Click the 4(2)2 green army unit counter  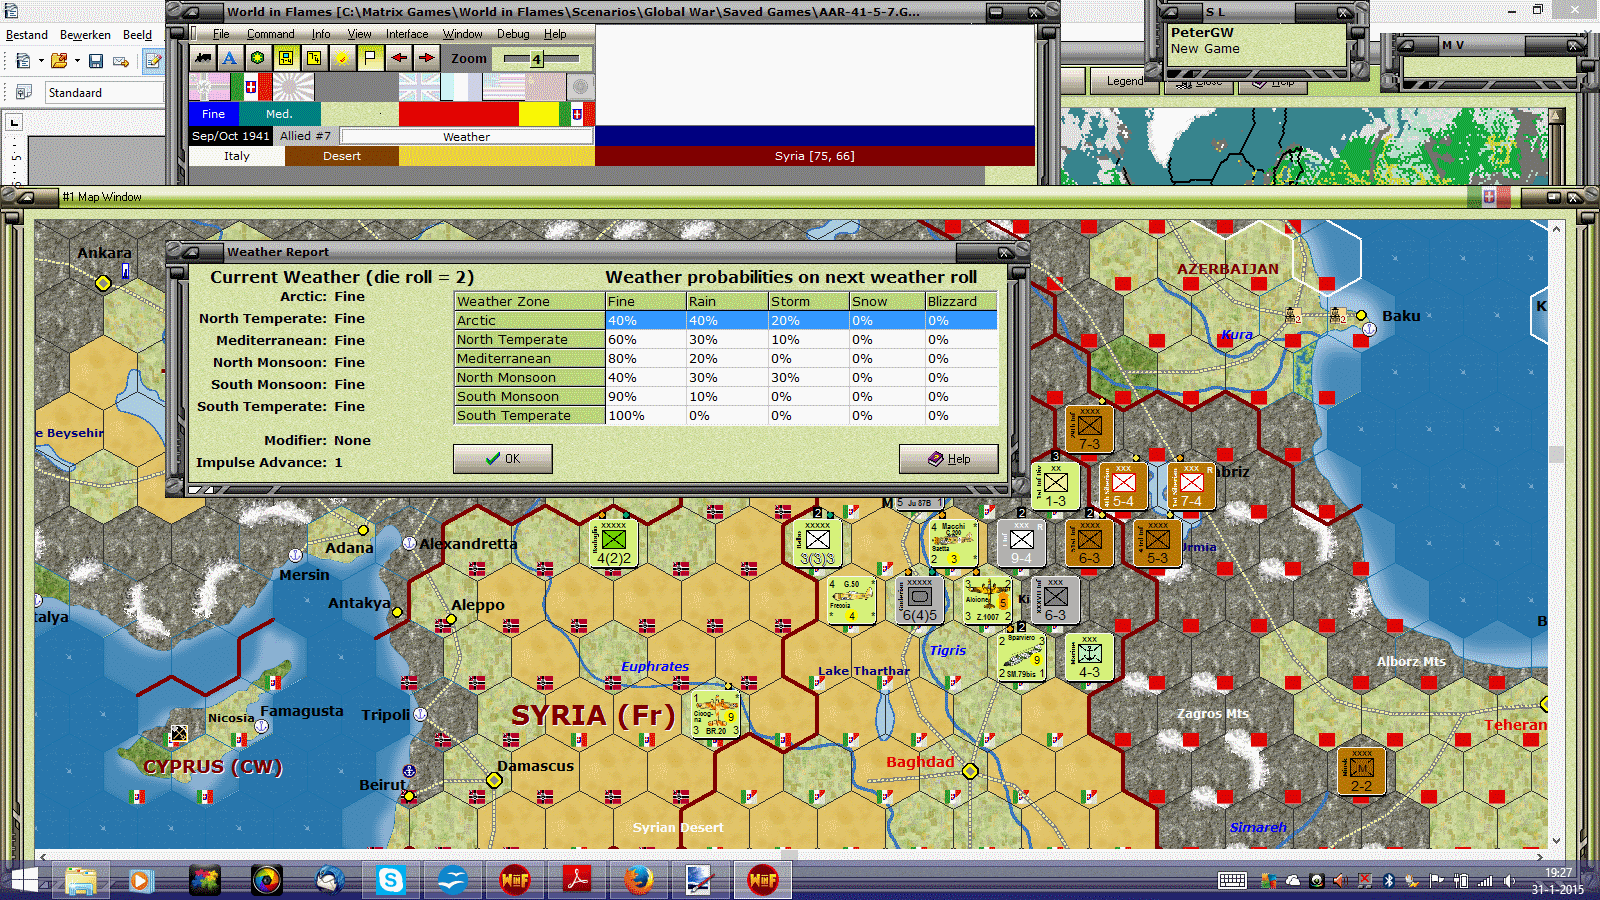[614, 543]
